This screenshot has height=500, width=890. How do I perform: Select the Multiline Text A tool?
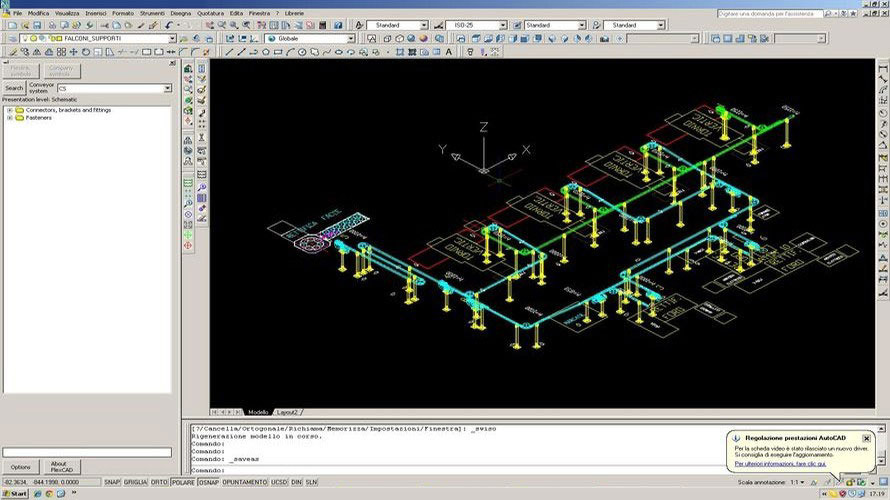[x=448, y=52]
